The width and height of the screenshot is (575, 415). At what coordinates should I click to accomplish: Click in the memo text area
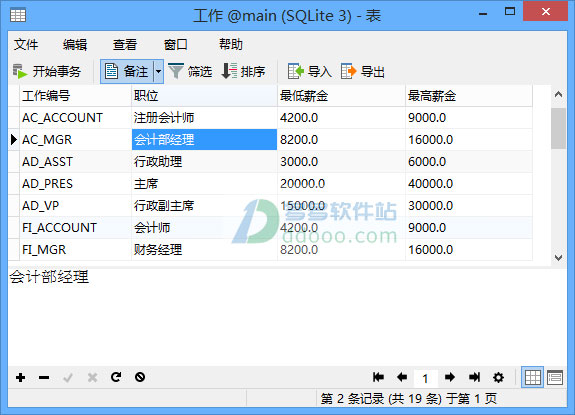(x=288, y=317)
